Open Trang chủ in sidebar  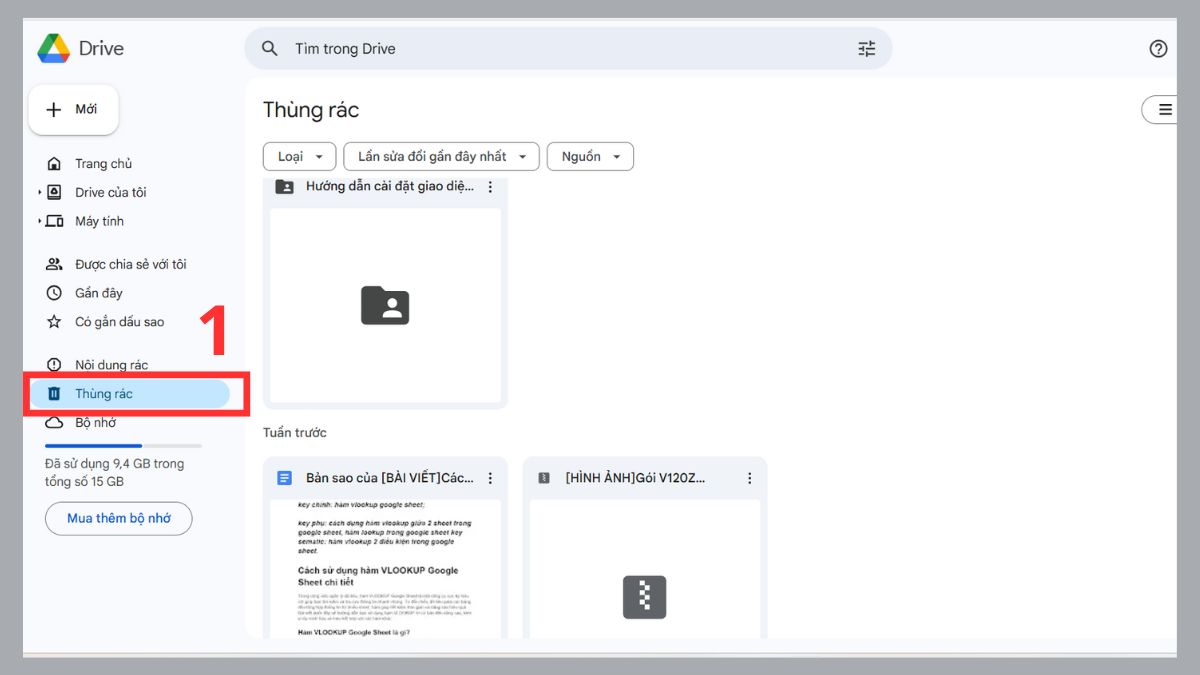[103, 163]
